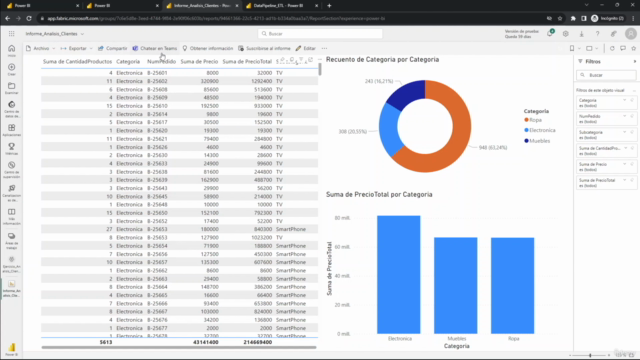Reload the browser page
This screenshot has width=640, height=360.
click(29, 18)
